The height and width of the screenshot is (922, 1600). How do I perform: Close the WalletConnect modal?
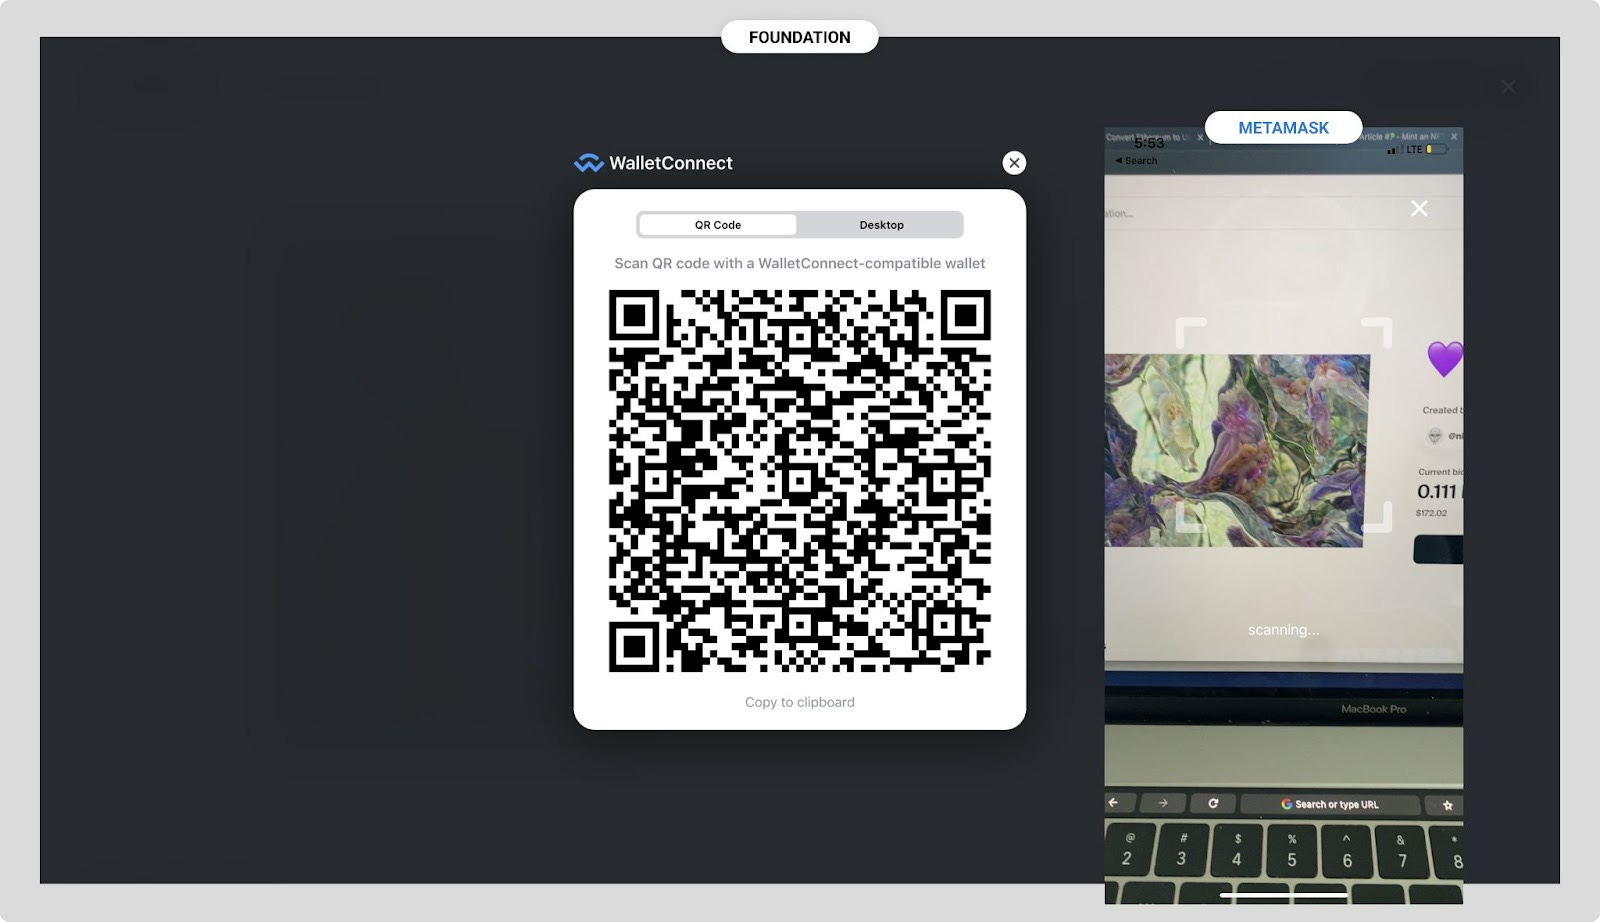tap(1014, 163)
